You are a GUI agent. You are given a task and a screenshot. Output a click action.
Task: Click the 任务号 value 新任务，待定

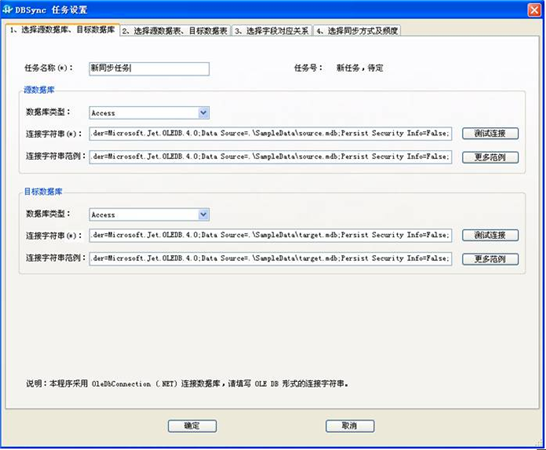[360, 68]
